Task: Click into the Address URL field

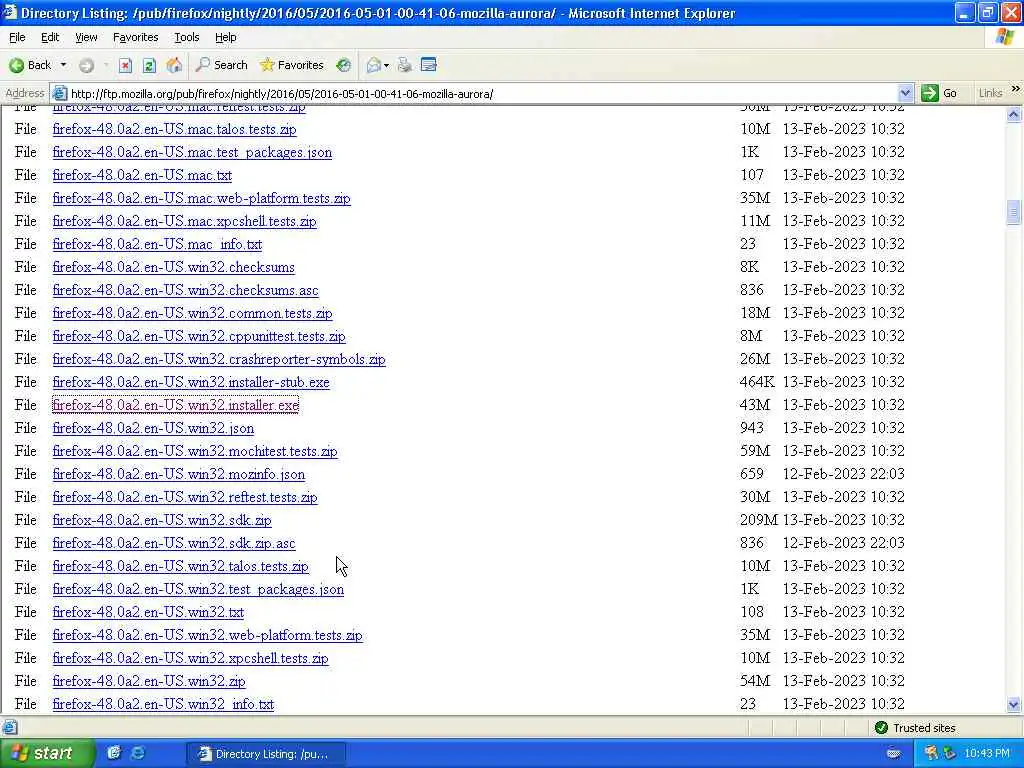Action: [x=483, y=93]
